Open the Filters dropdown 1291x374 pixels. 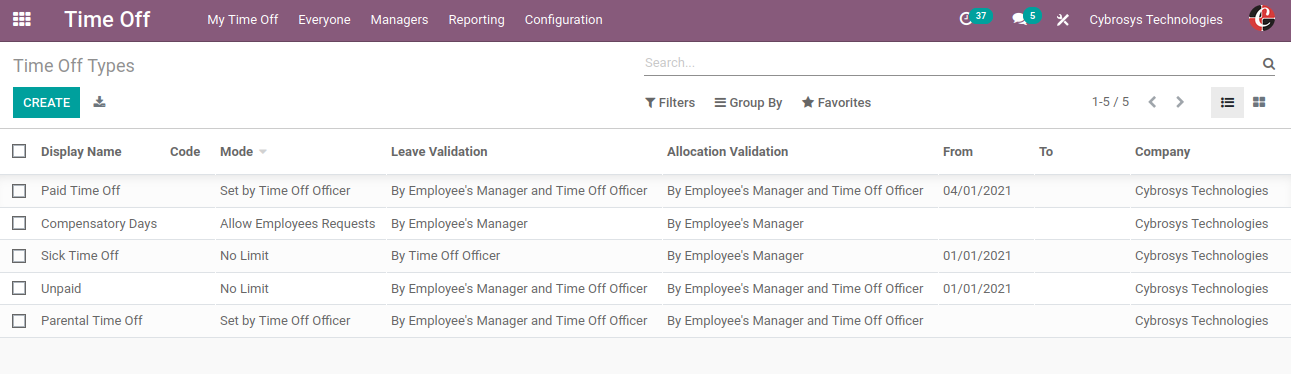(x=670, y=103)
